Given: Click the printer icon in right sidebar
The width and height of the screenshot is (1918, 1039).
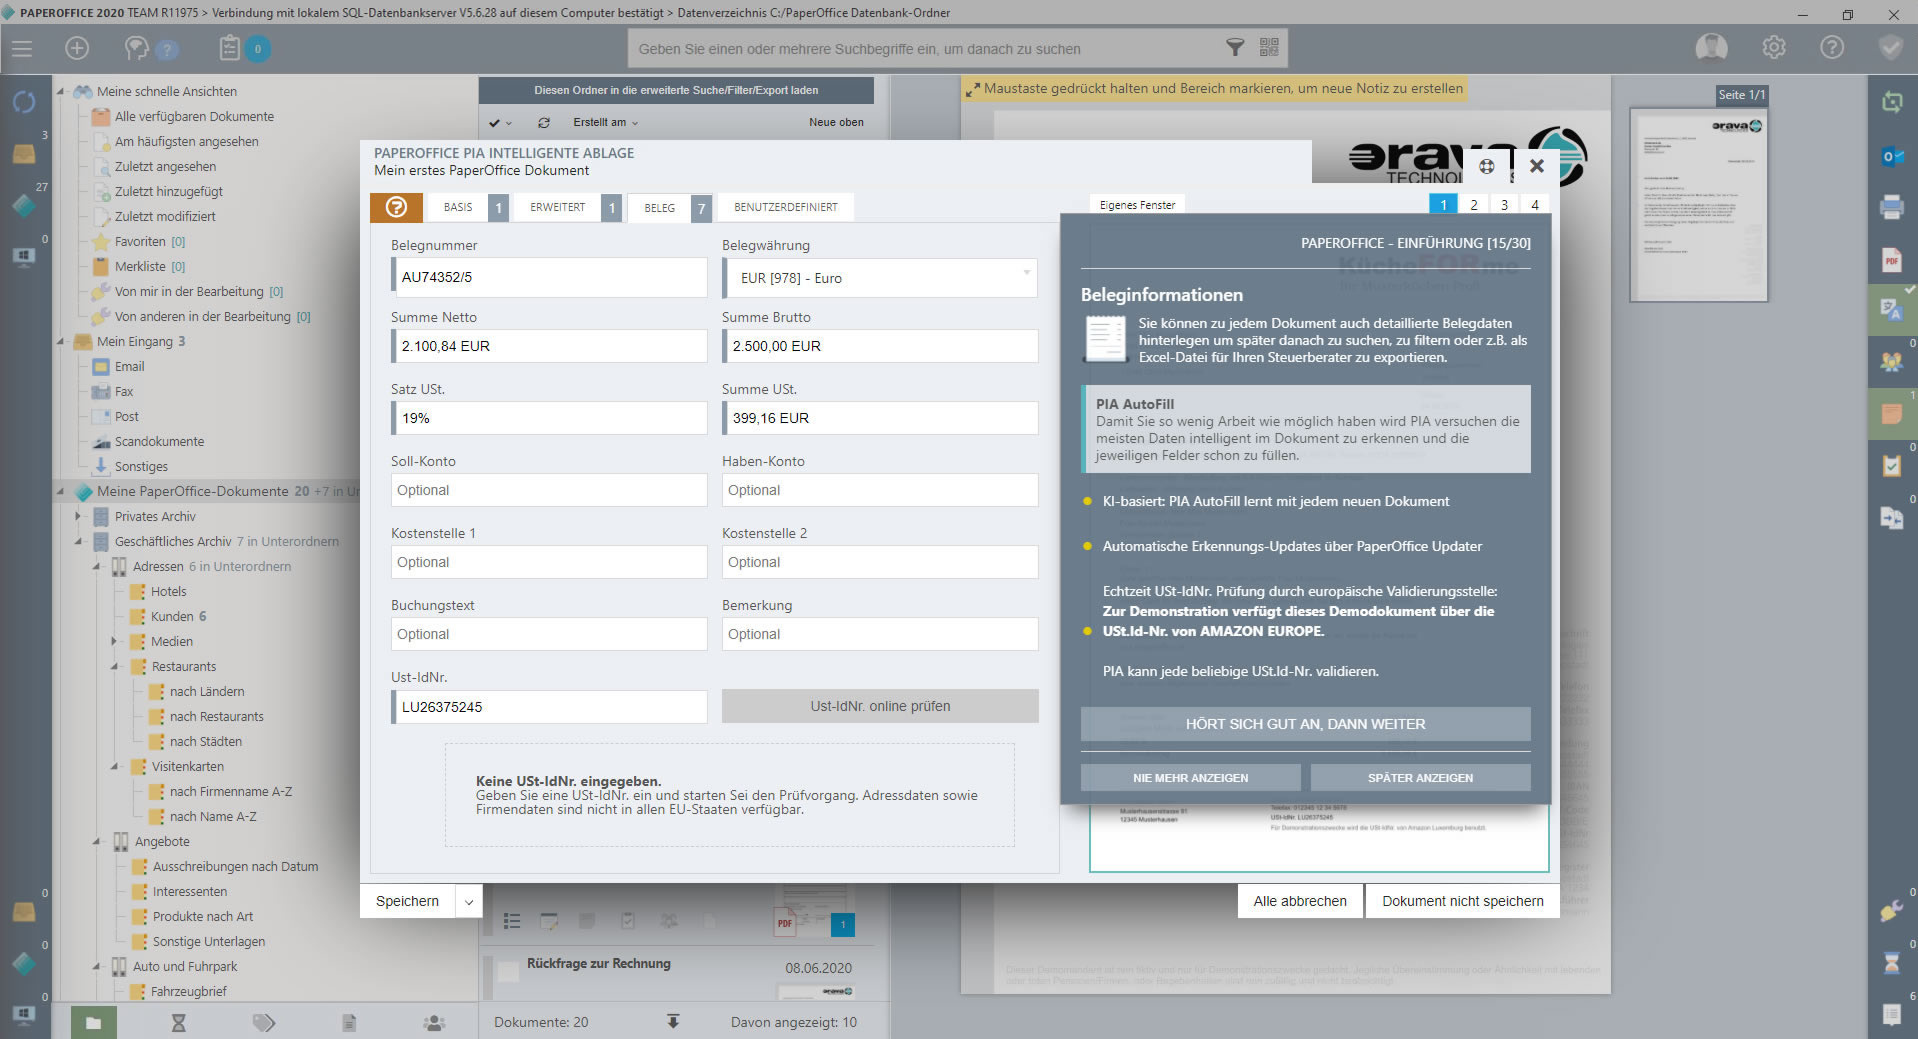Looking at the screenshot, I should [1891, 207].
